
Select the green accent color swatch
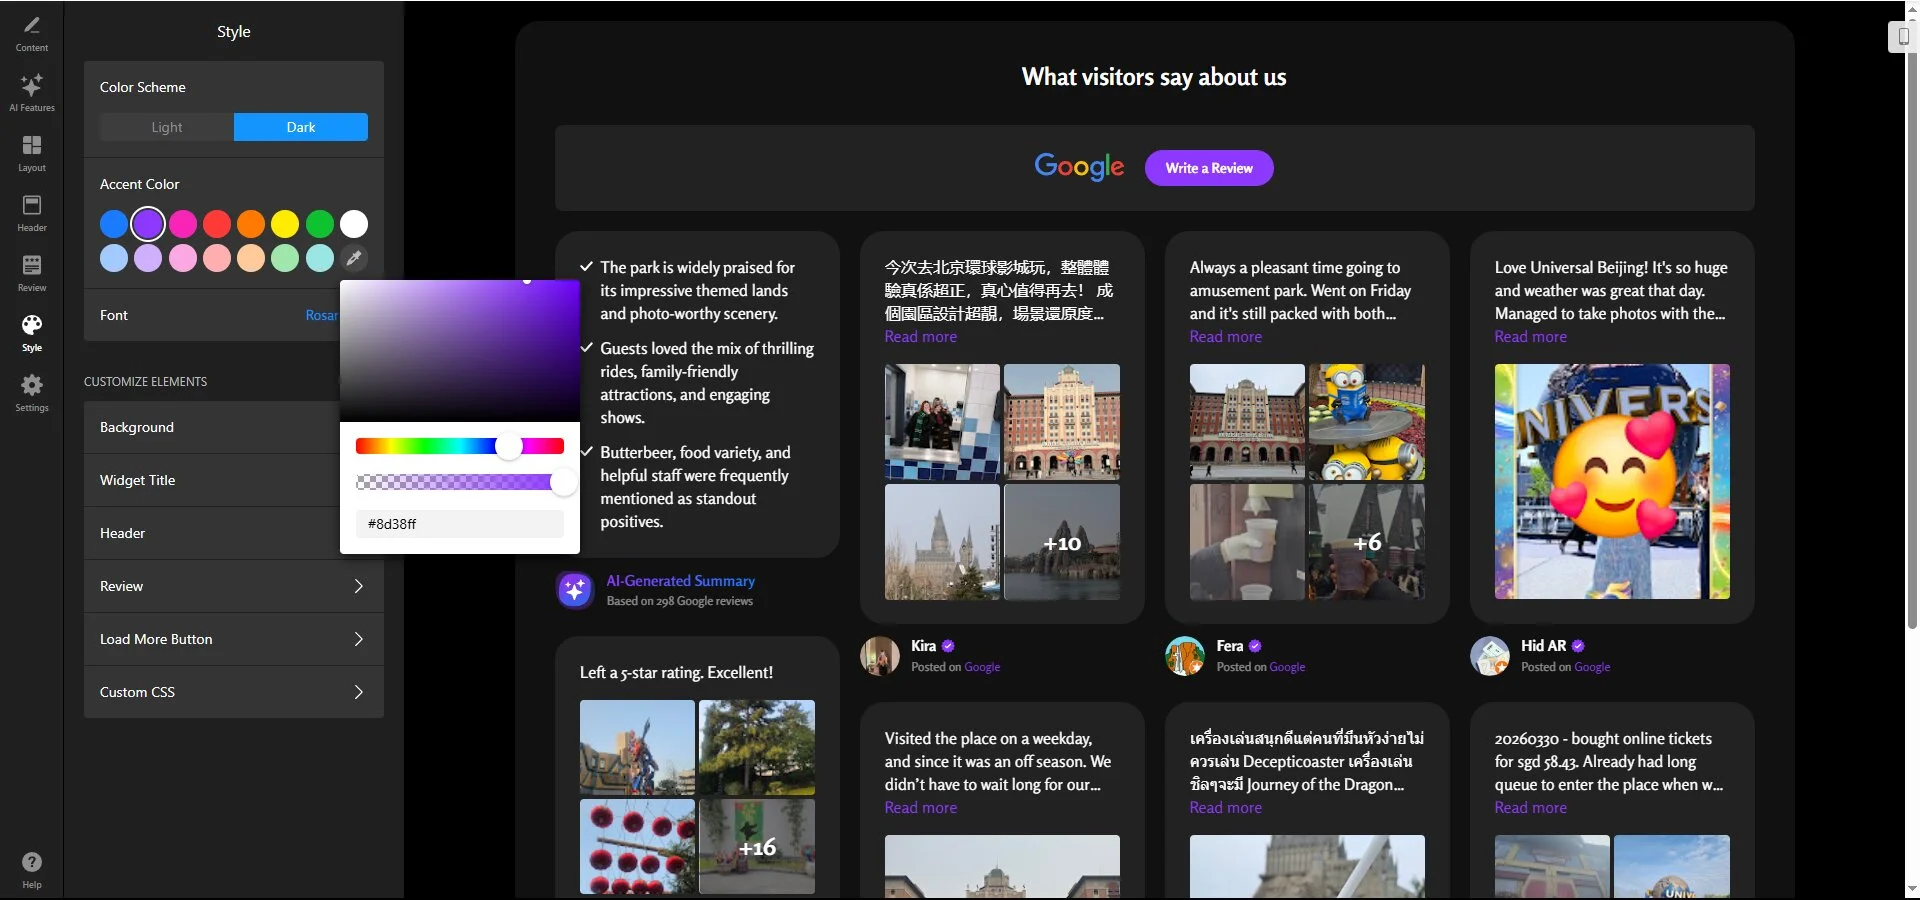[x=320, y=224]
